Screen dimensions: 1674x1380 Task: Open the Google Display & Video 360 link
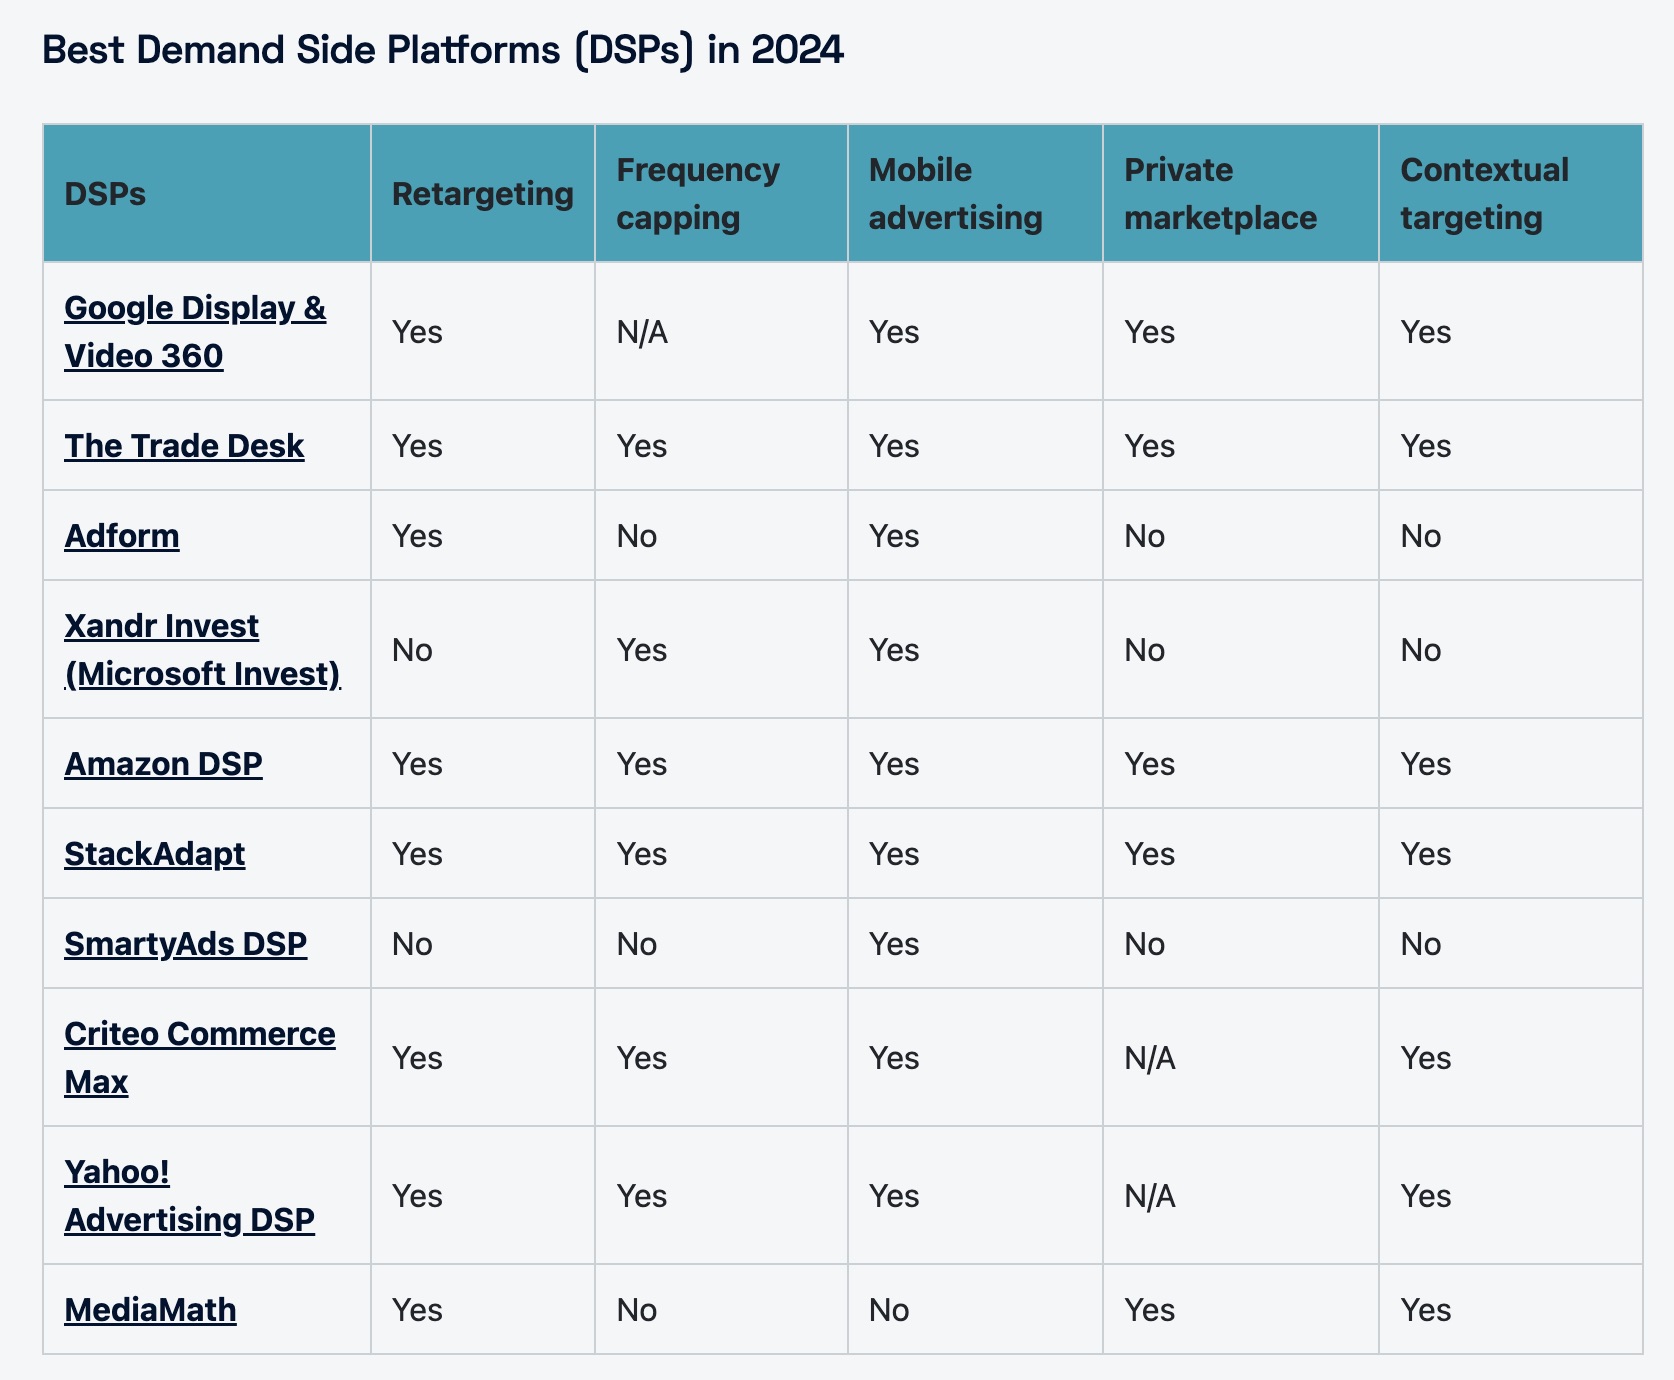point(195,332)
